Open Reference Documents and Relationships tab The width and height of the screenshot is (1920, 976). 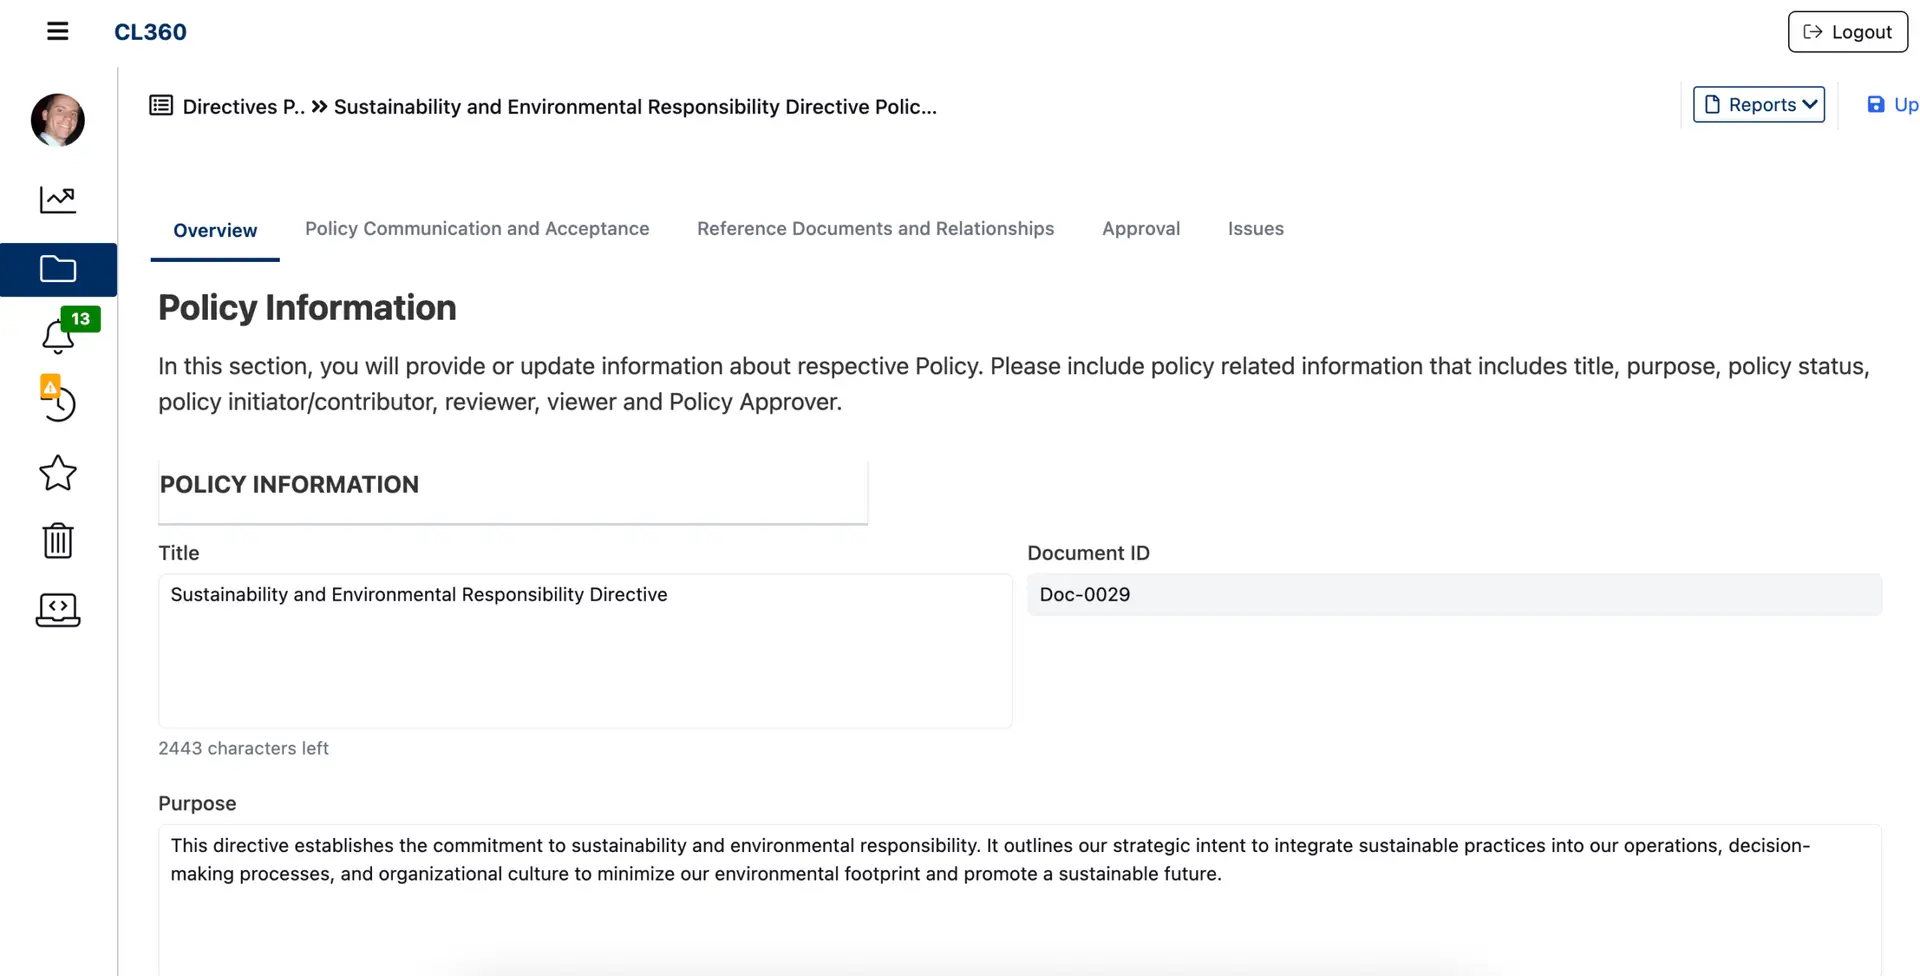(x=875, y=229)
